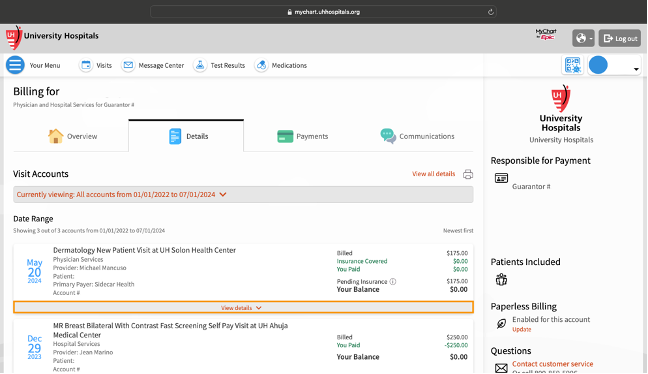This screenshot has width=648, height=374.
Task: Expand the profile avatar dropdown arrow
Action: pos(636,69)
